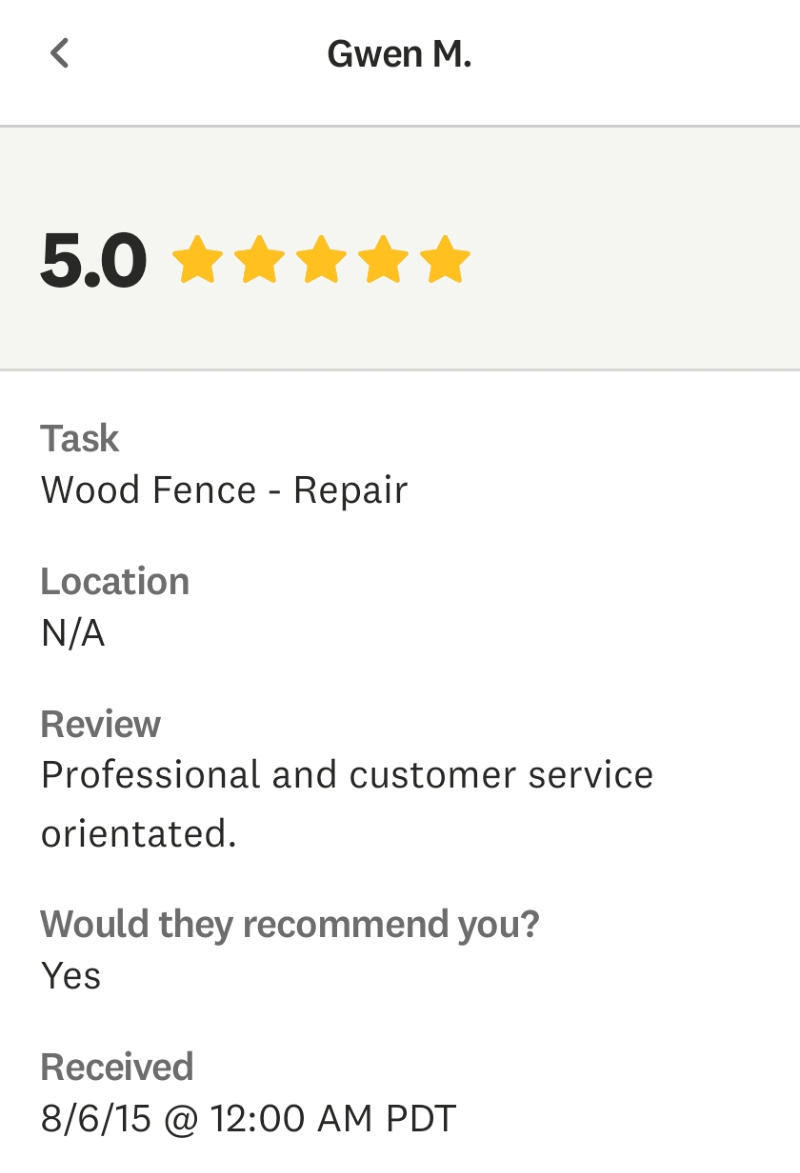Tap the back arrow icon
The width and height of the screenshot is (800, 1173).
coord(60,53)
